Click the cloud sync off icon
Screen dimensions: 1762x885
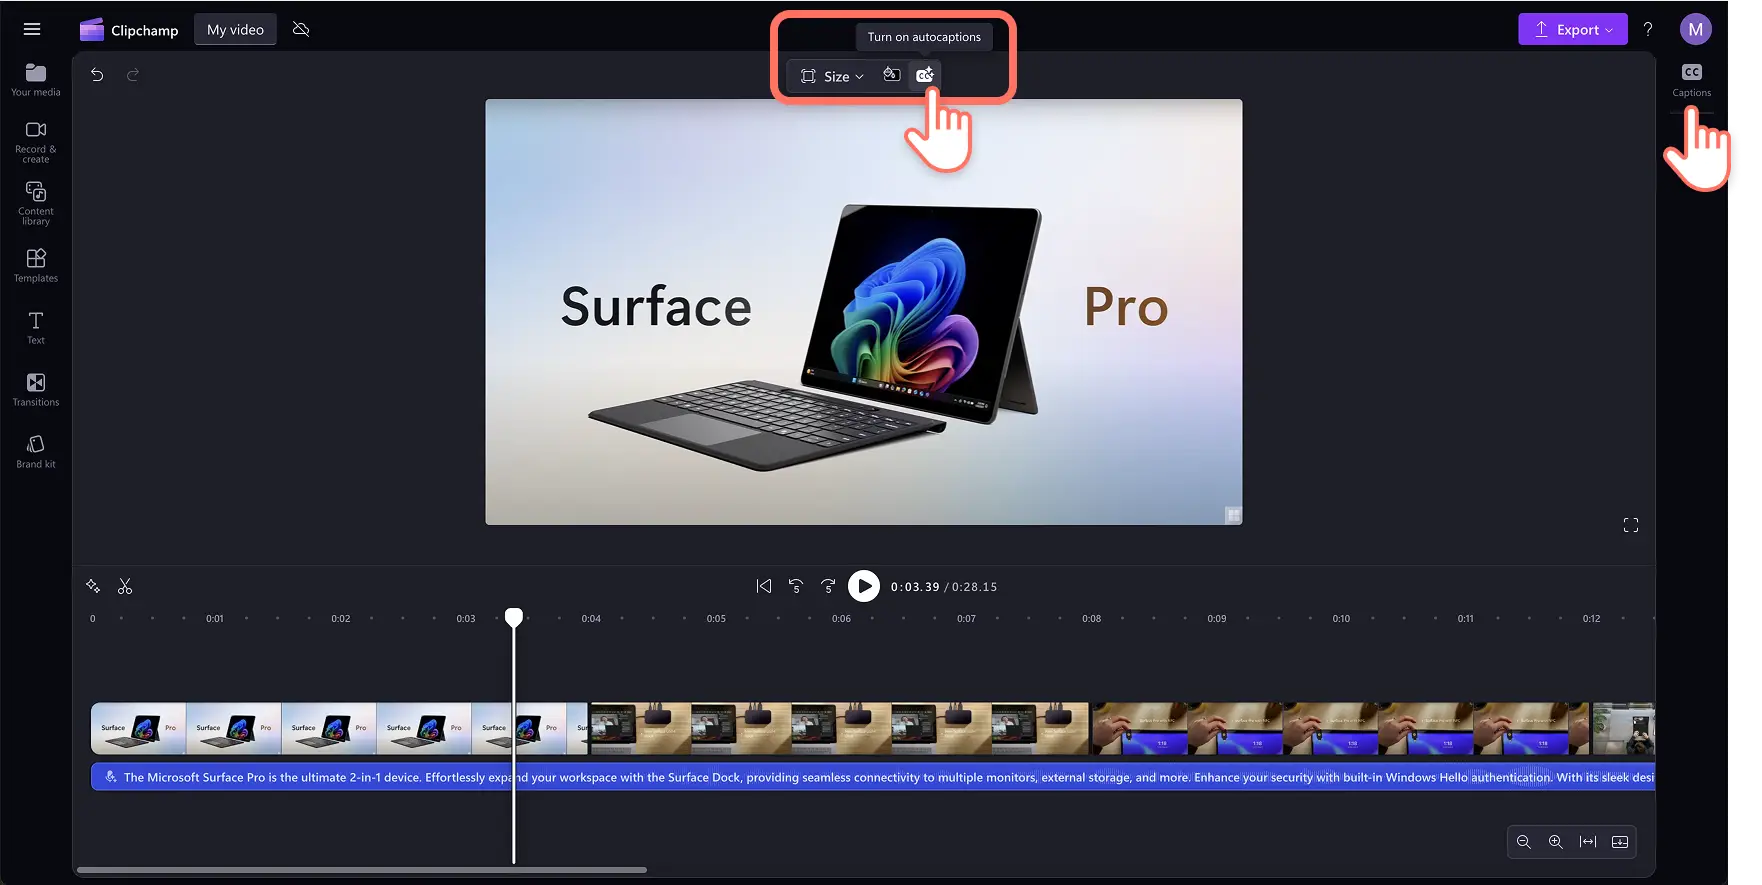pos(301,29)
